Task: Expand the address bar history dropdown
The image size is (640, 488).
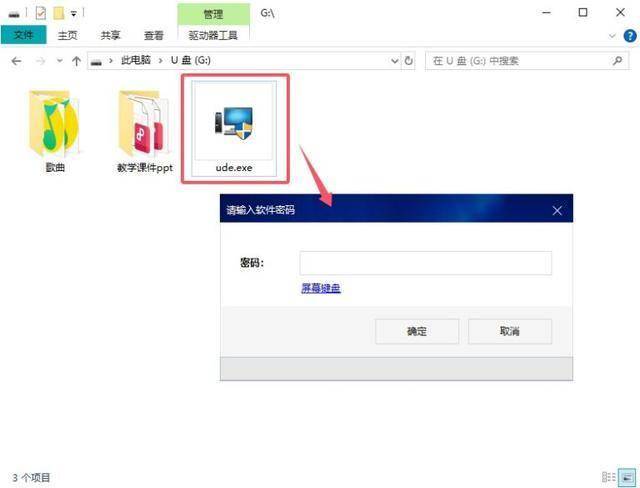Action: (394, 61)
